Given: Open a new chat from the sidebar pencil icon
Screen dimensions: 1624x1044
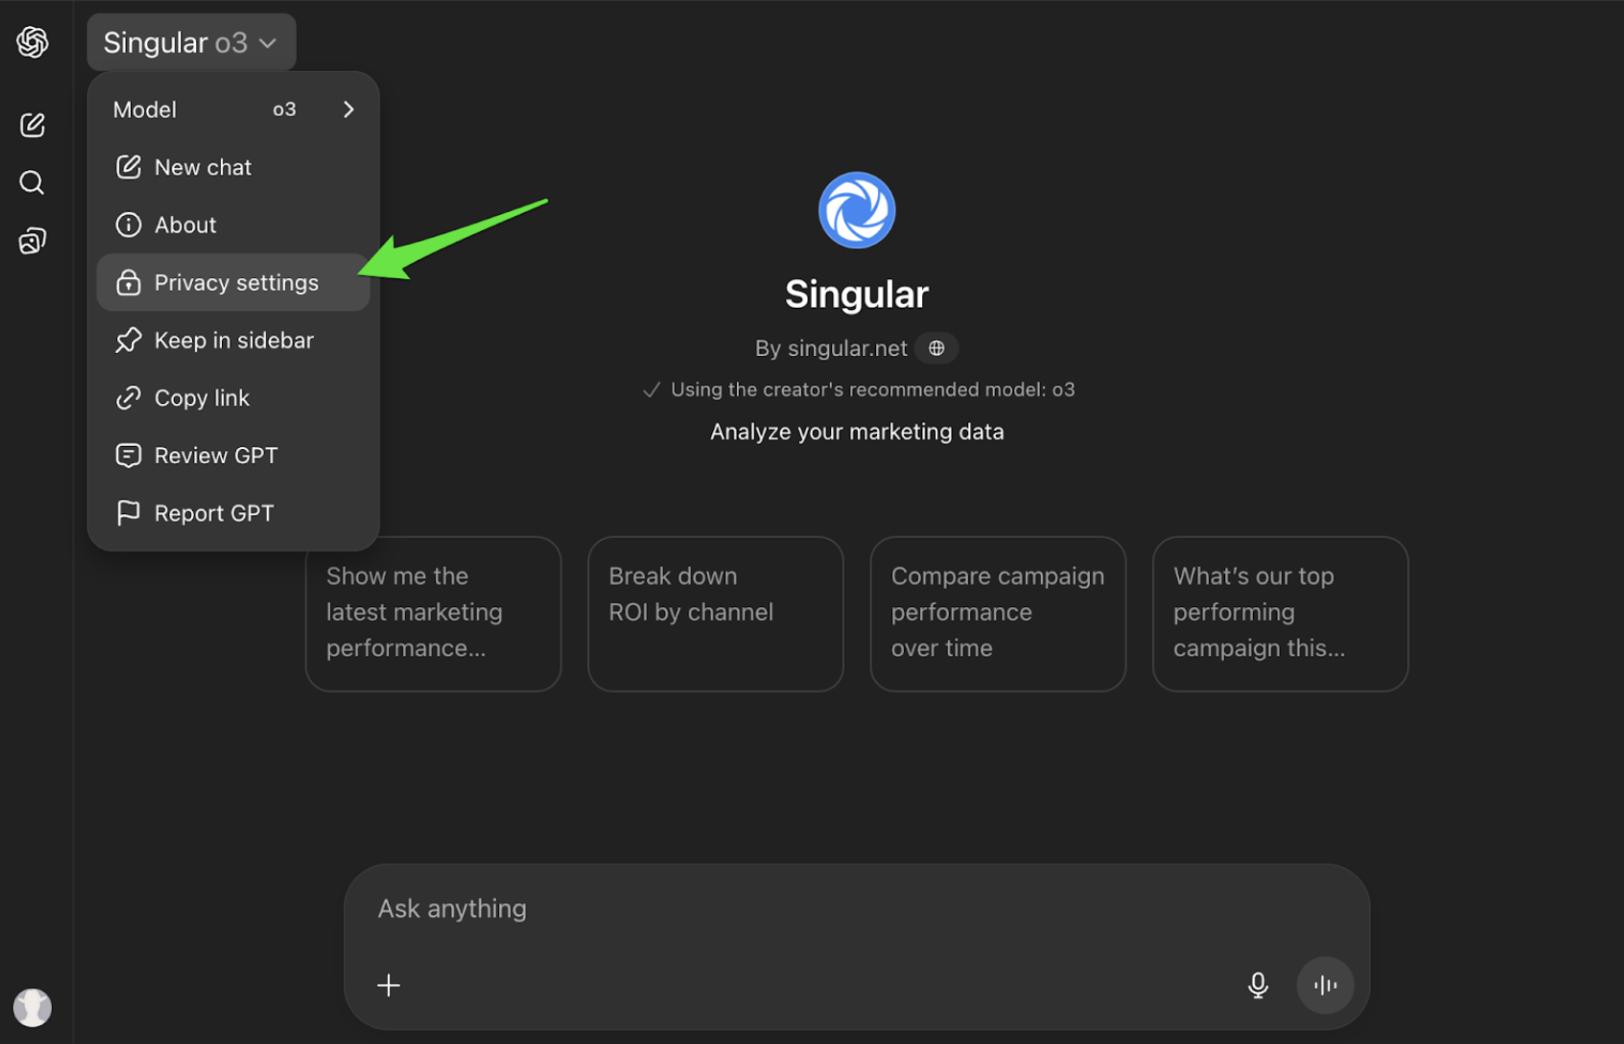Looking at the screenshot, I should tap(32, 125).
